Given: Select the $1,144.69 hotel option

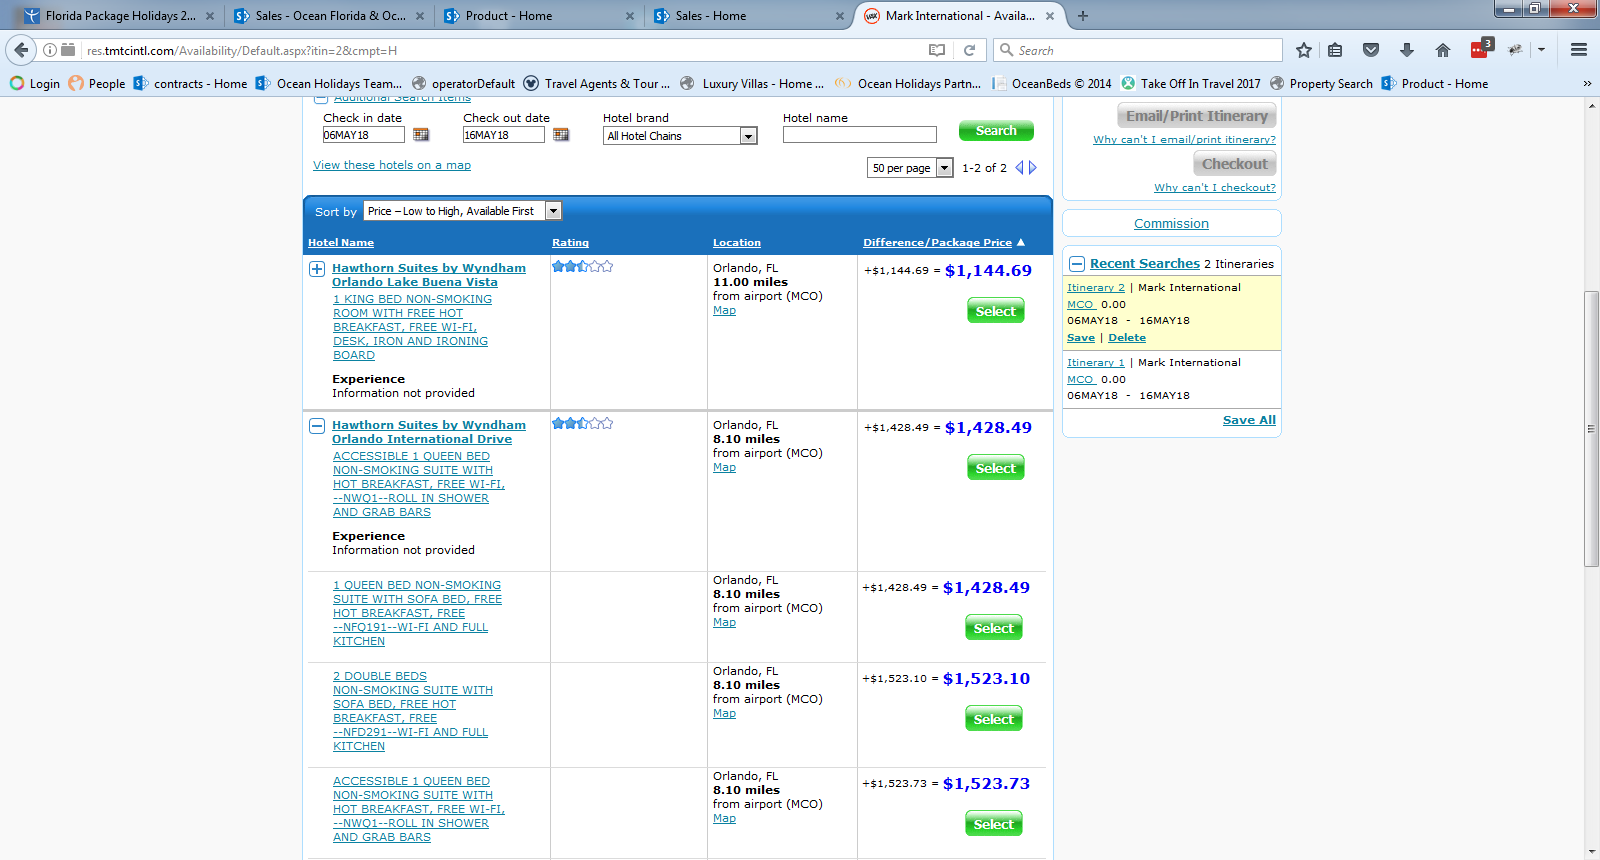Looking at the screenshot, I should [x=996, y=312].
